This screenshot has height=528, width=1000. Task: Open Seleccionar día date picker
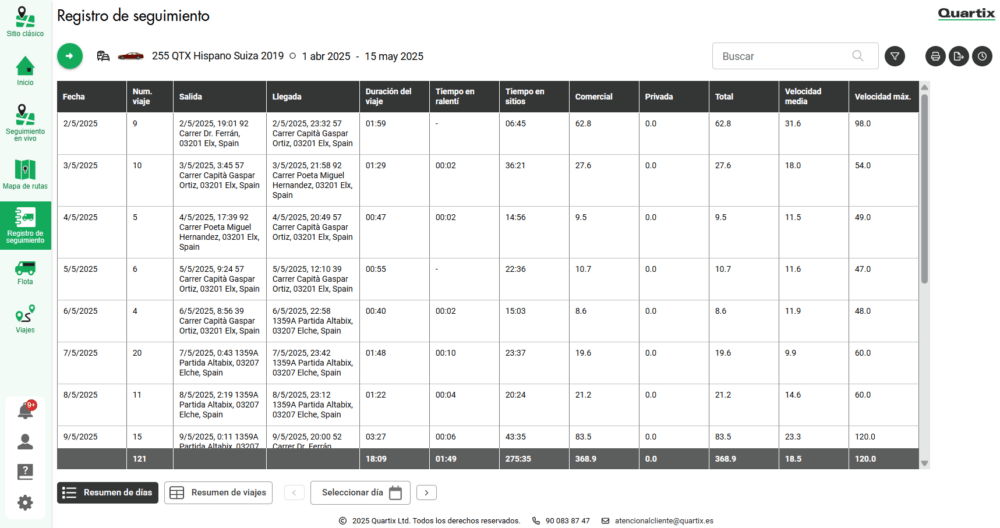tap(360, 492)
